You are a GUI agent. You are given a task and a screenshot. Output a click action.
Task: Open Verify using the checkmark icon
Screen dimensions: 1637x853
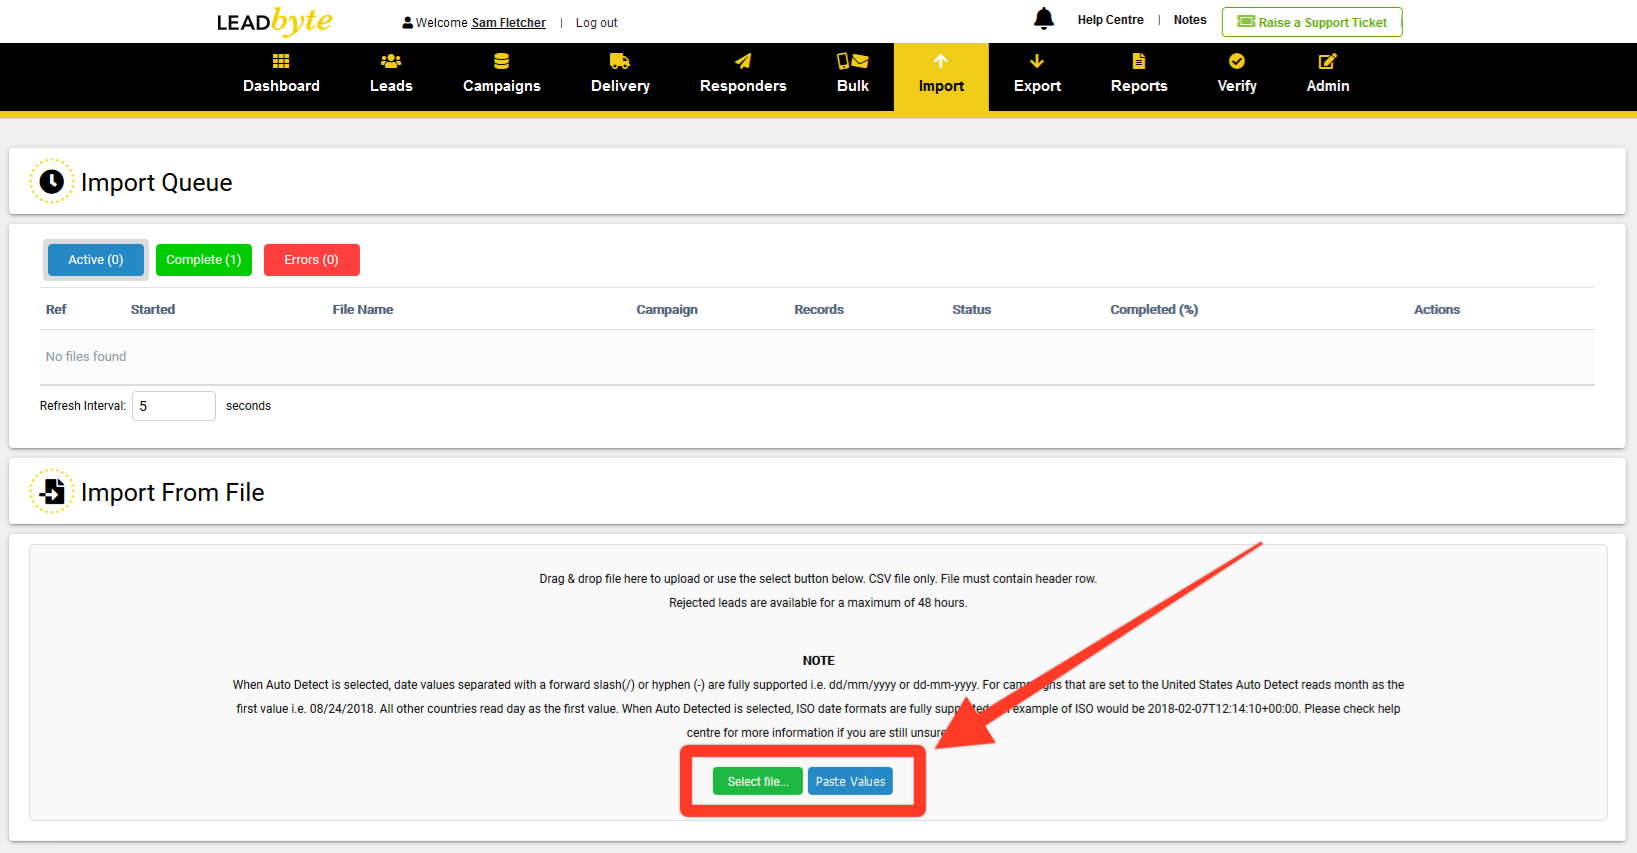[x=1237, y=61]
